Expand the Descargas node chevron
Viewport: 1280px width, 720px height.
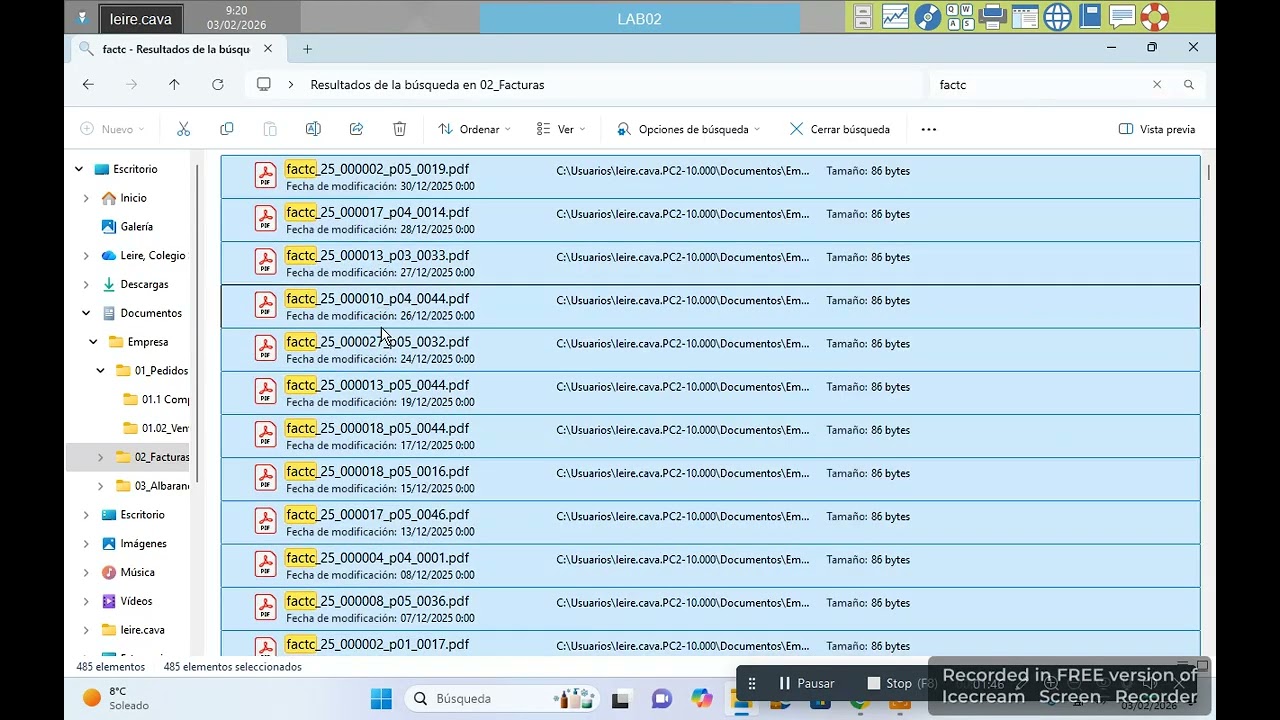pos(86,285)
